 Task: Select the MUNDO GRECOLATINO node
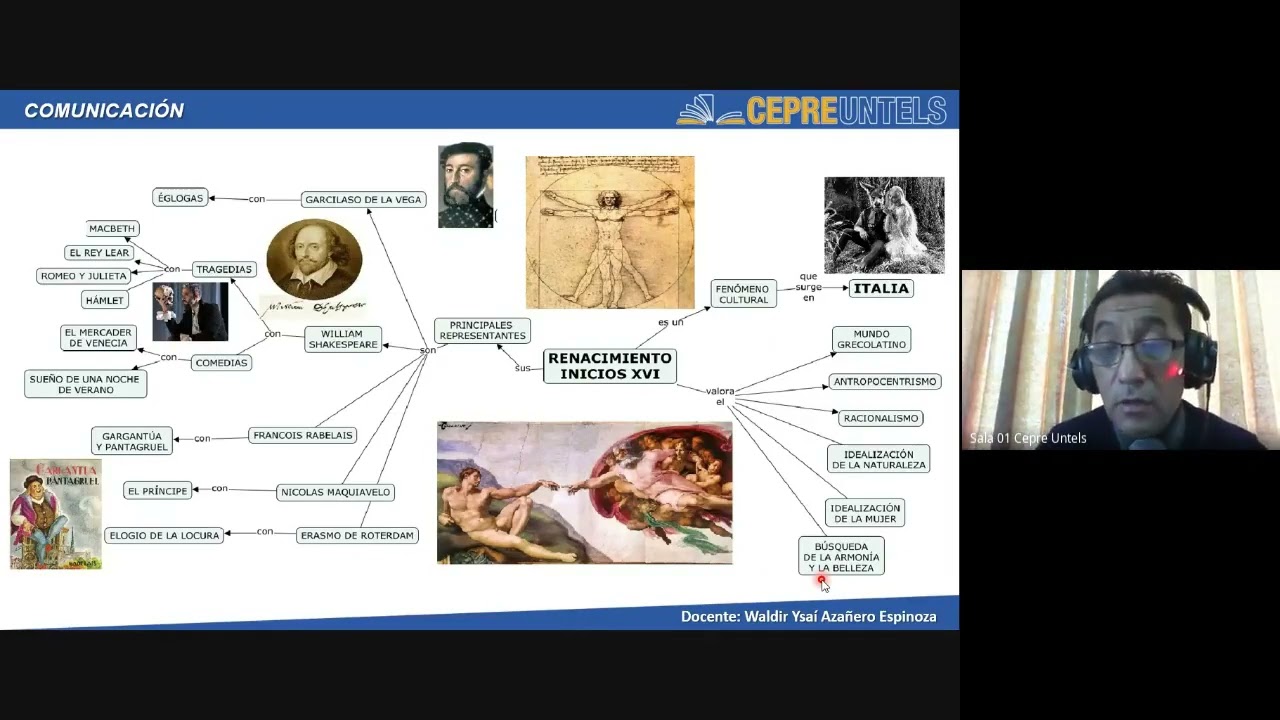[872, 340]
